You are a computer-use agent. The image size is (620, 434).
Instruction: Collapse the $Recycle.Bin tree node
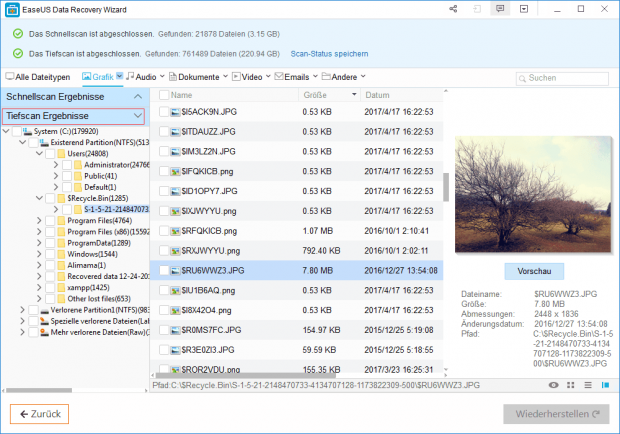(39, 198)
